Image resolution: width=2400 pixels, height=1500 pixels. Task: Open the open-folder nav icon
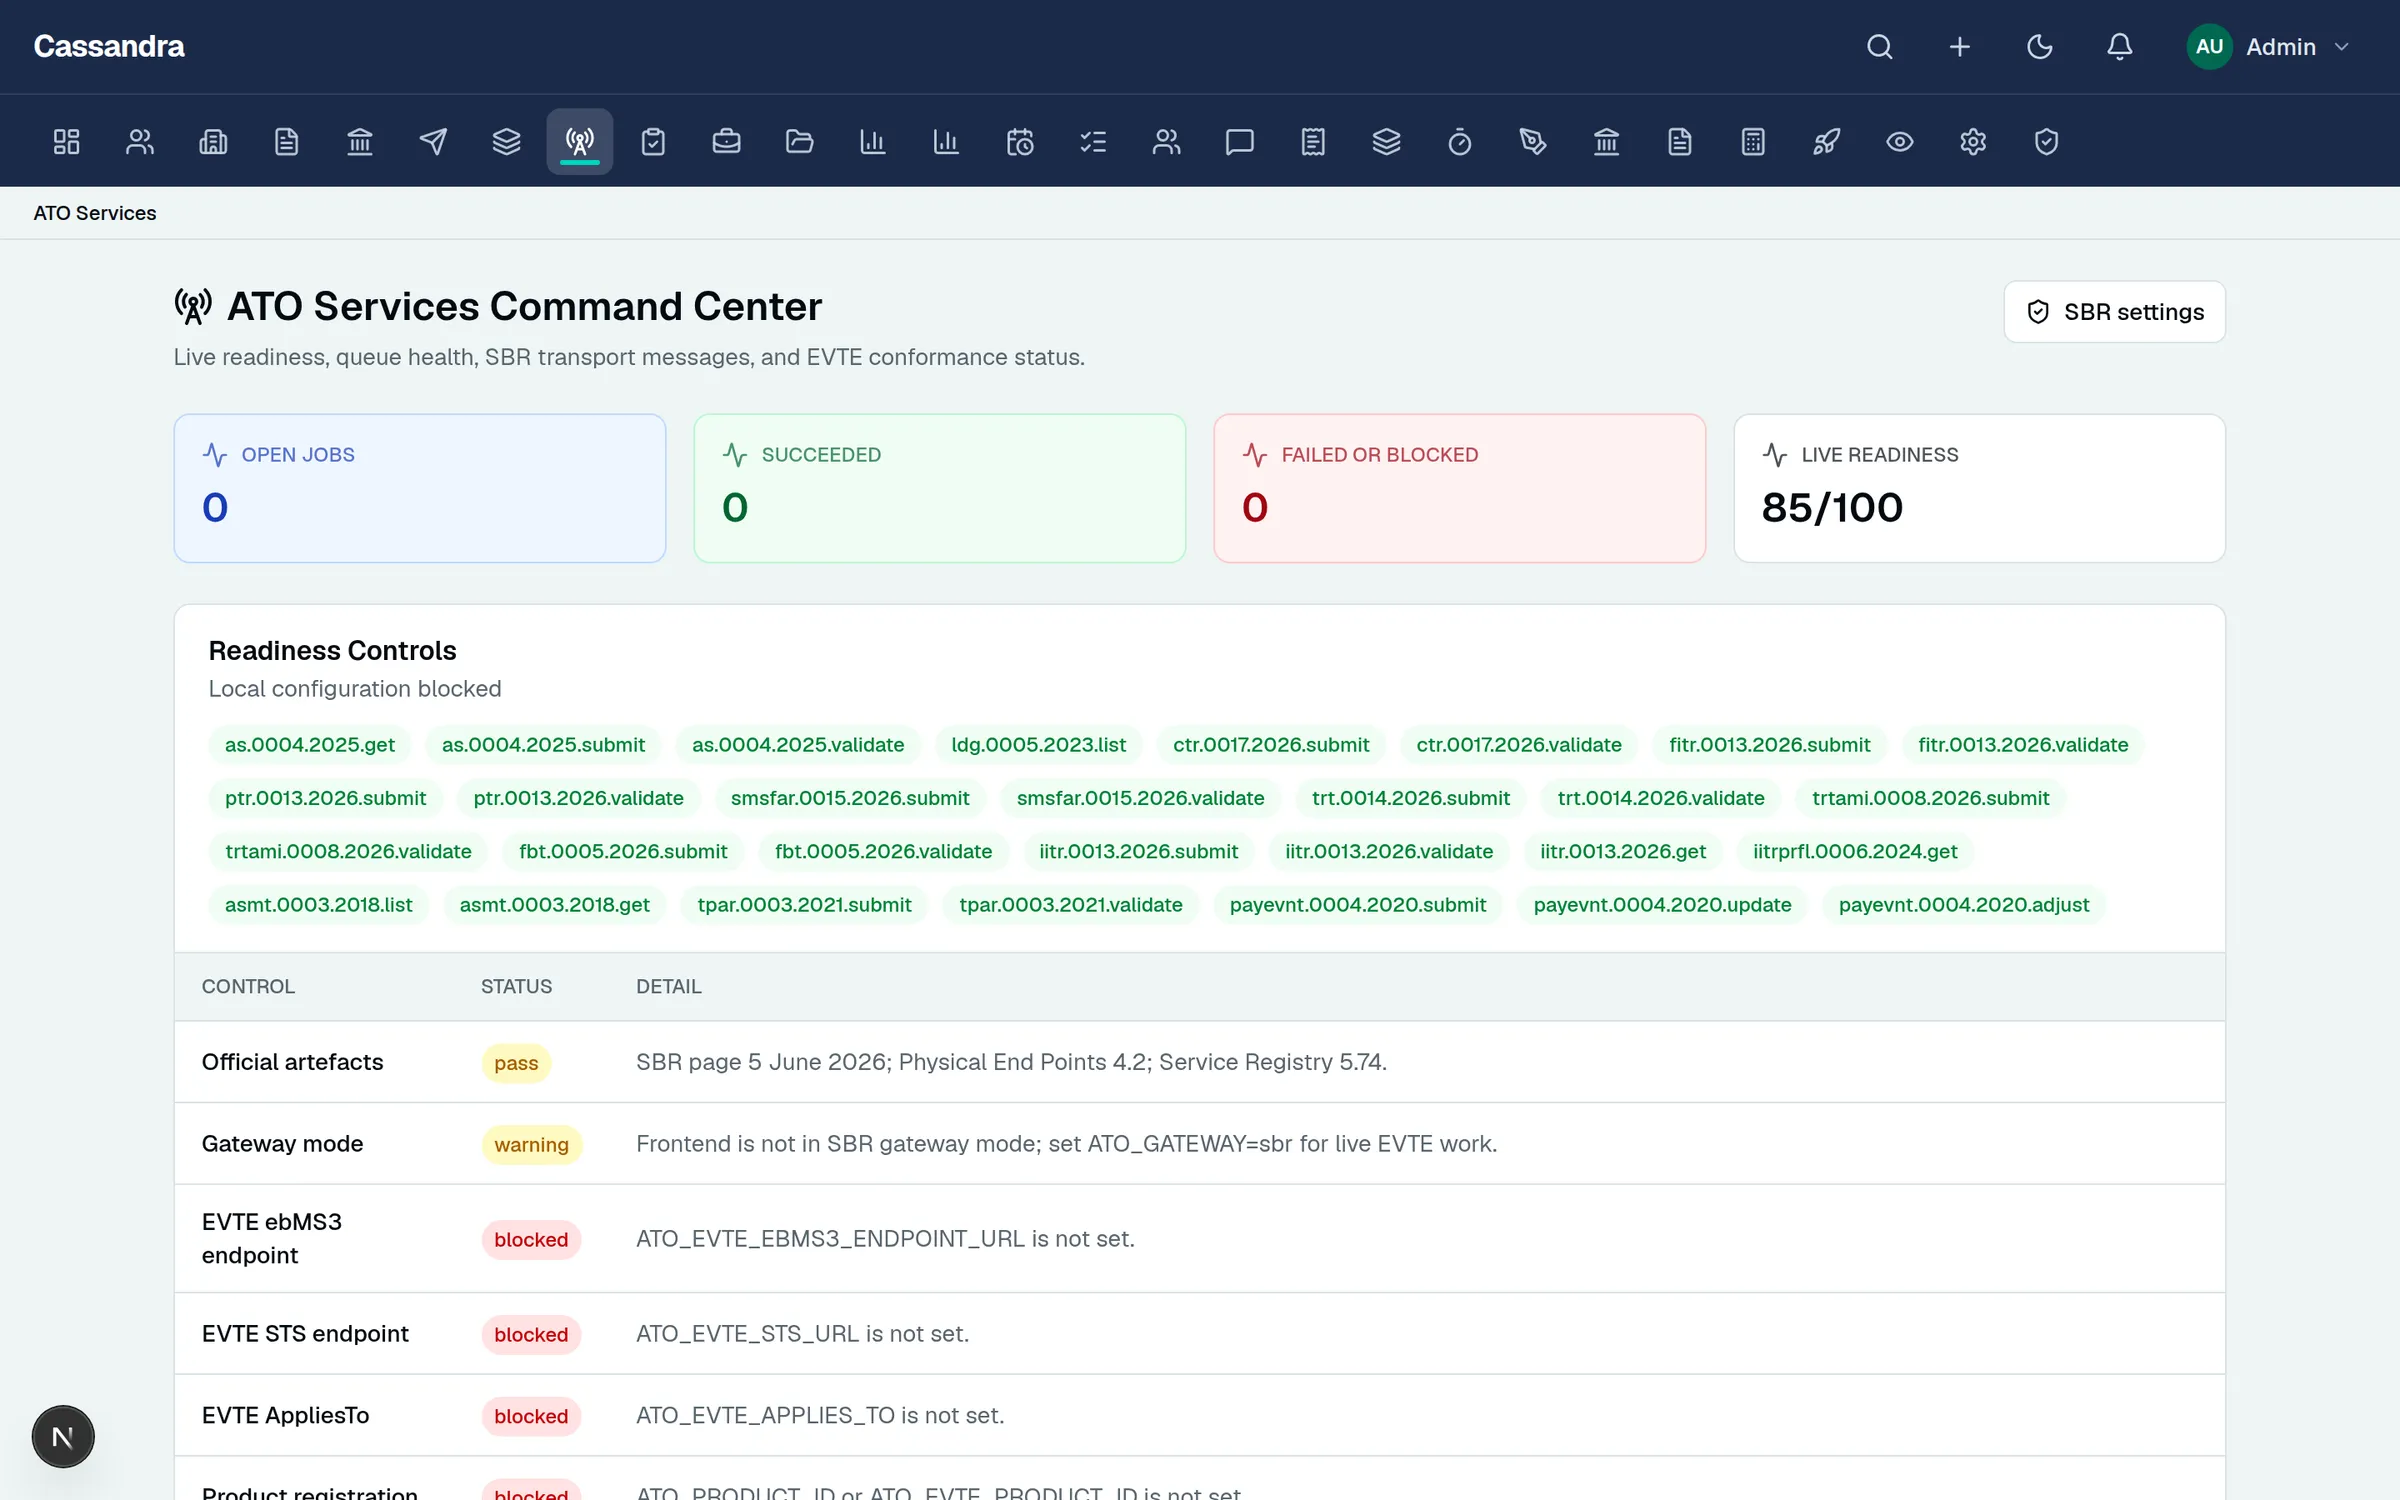pos(800,142)
